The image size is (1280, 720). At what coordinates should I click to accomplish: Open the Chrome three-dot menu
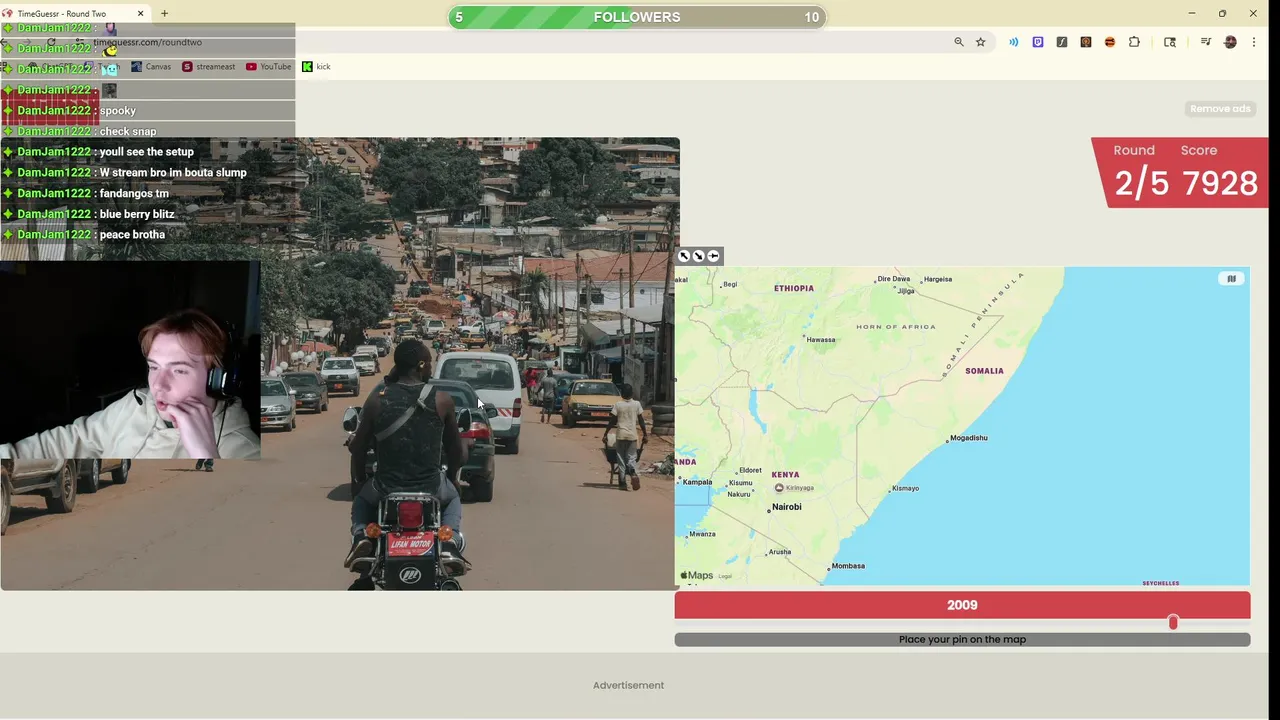pos(1254,42)
